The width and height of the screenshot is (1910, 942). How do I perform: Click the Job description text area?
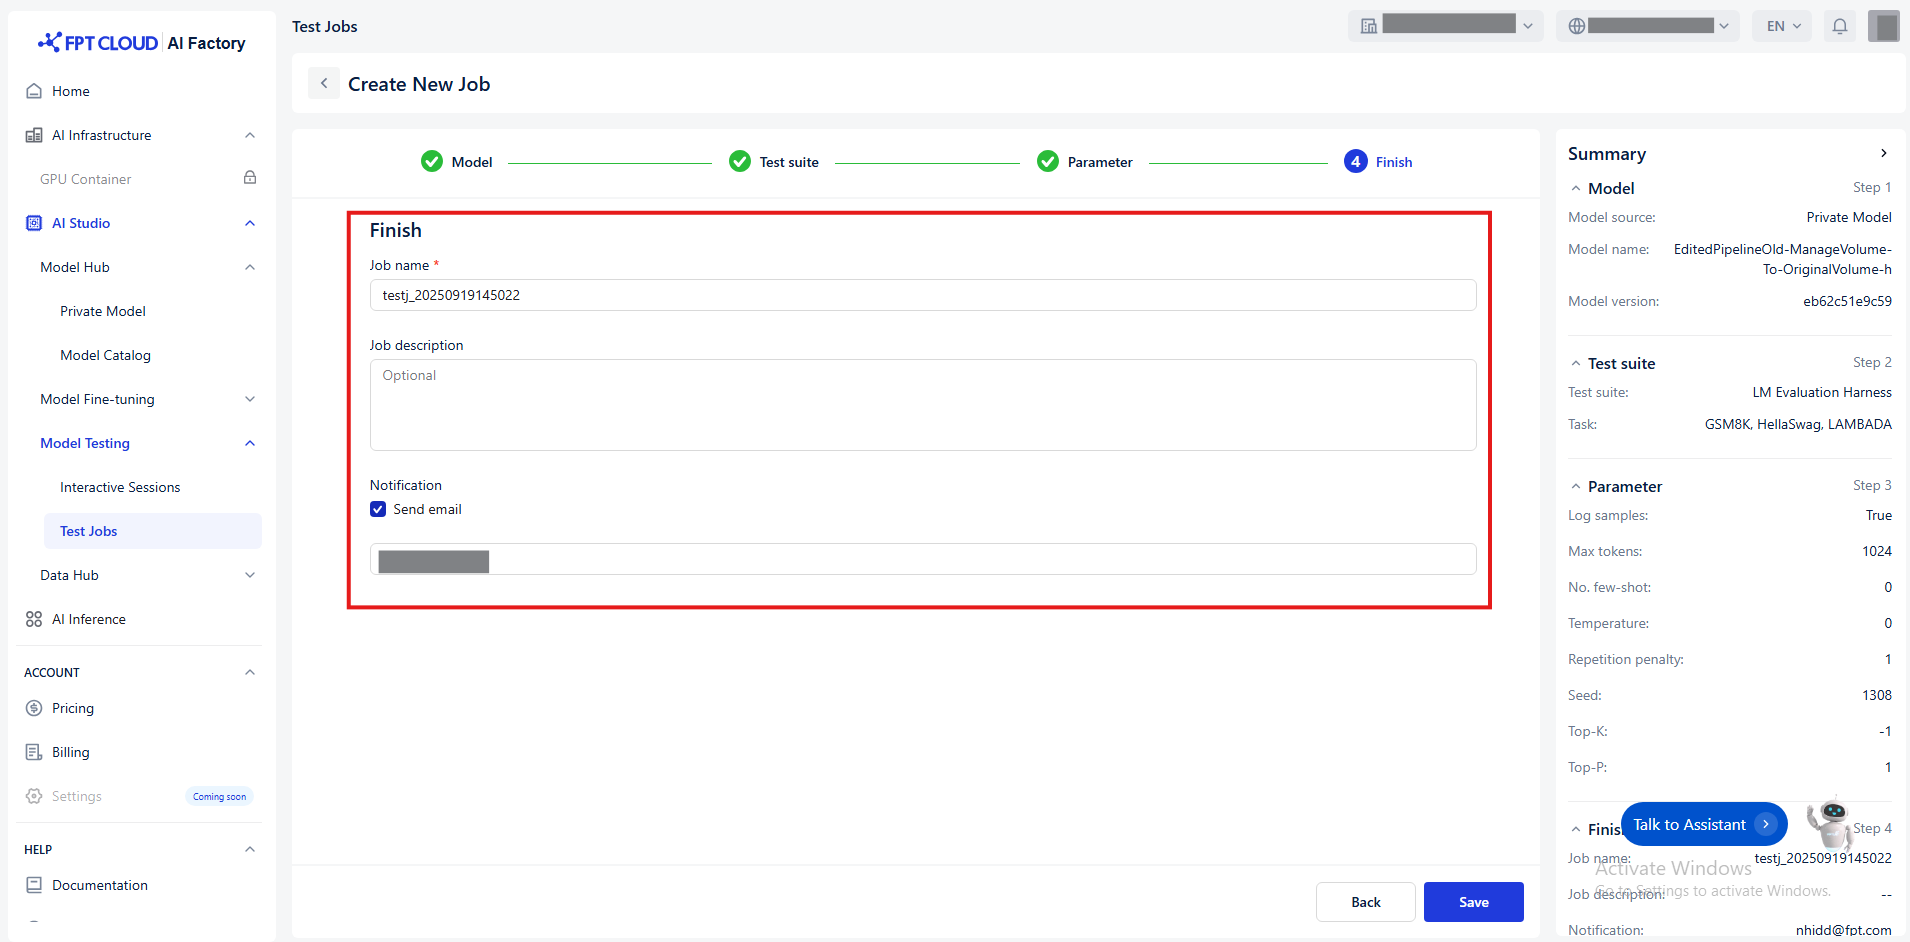(x=922, y=405)
